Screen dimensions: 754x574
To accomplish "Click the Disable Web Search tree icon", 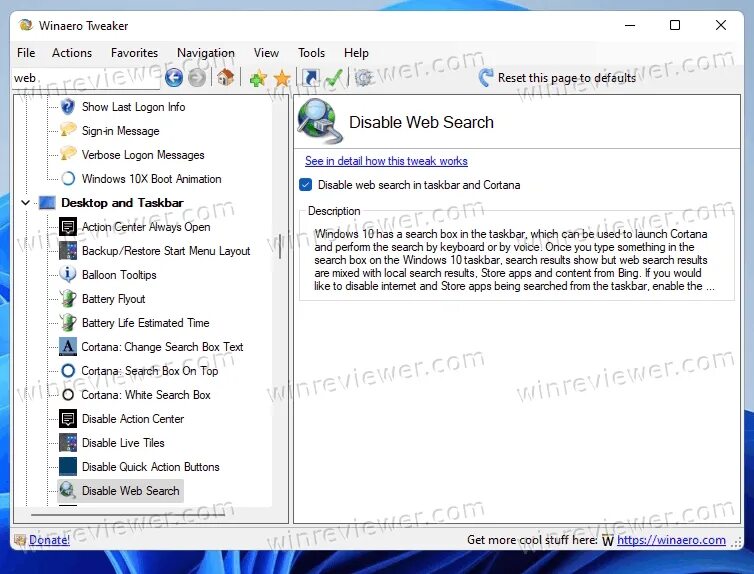I will point(68,490).
